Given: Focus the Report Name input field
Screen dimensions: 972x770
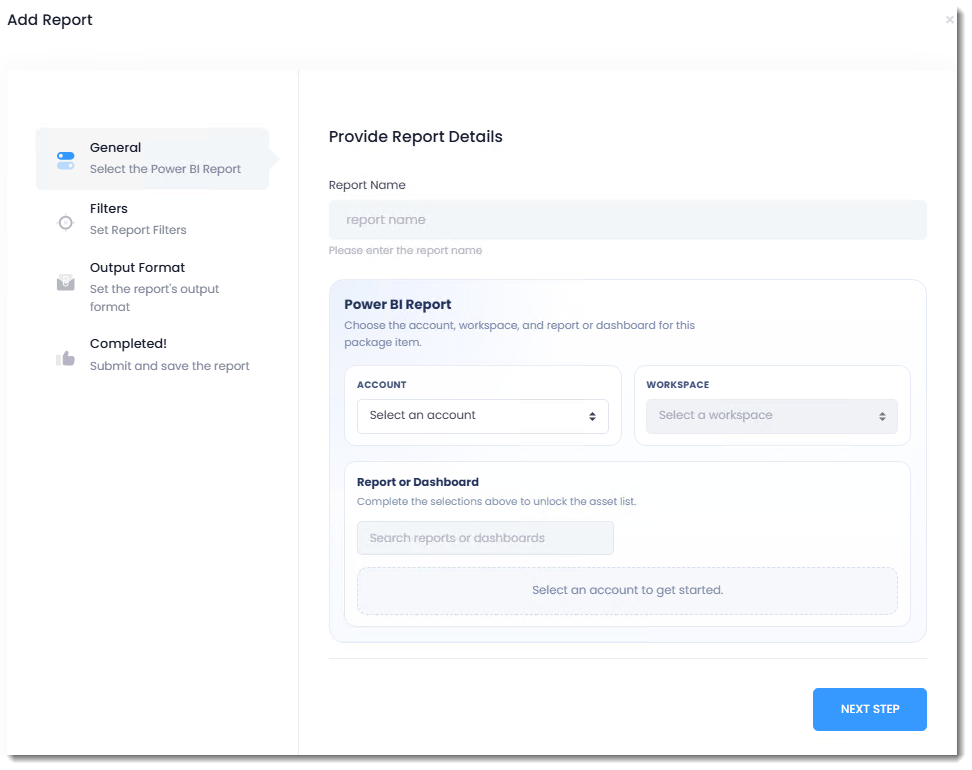Looking at the screenshot, I should tap(627, 220).
